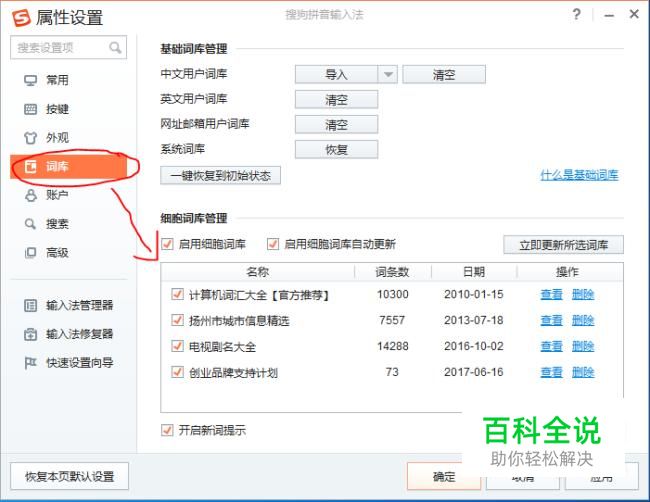Open help with the question mark icon
Viewport: 650px width, 502px height.
click(576, 15)
